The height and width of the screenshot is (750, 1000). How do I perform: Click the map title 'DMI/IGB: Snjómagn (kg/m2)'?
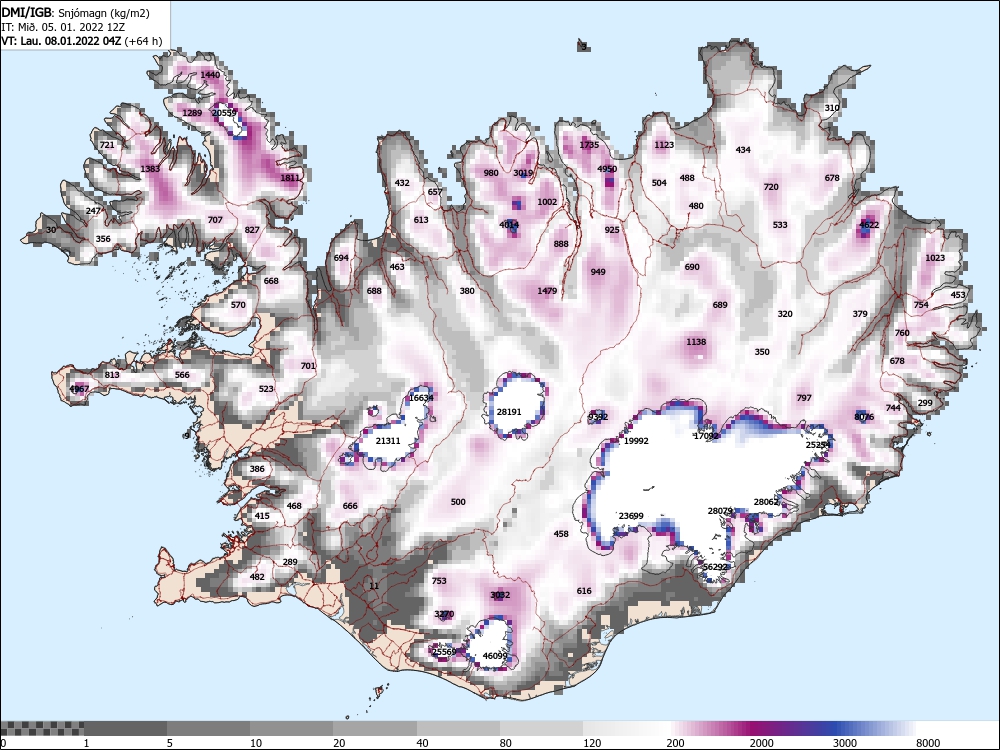tap(76, 12)
